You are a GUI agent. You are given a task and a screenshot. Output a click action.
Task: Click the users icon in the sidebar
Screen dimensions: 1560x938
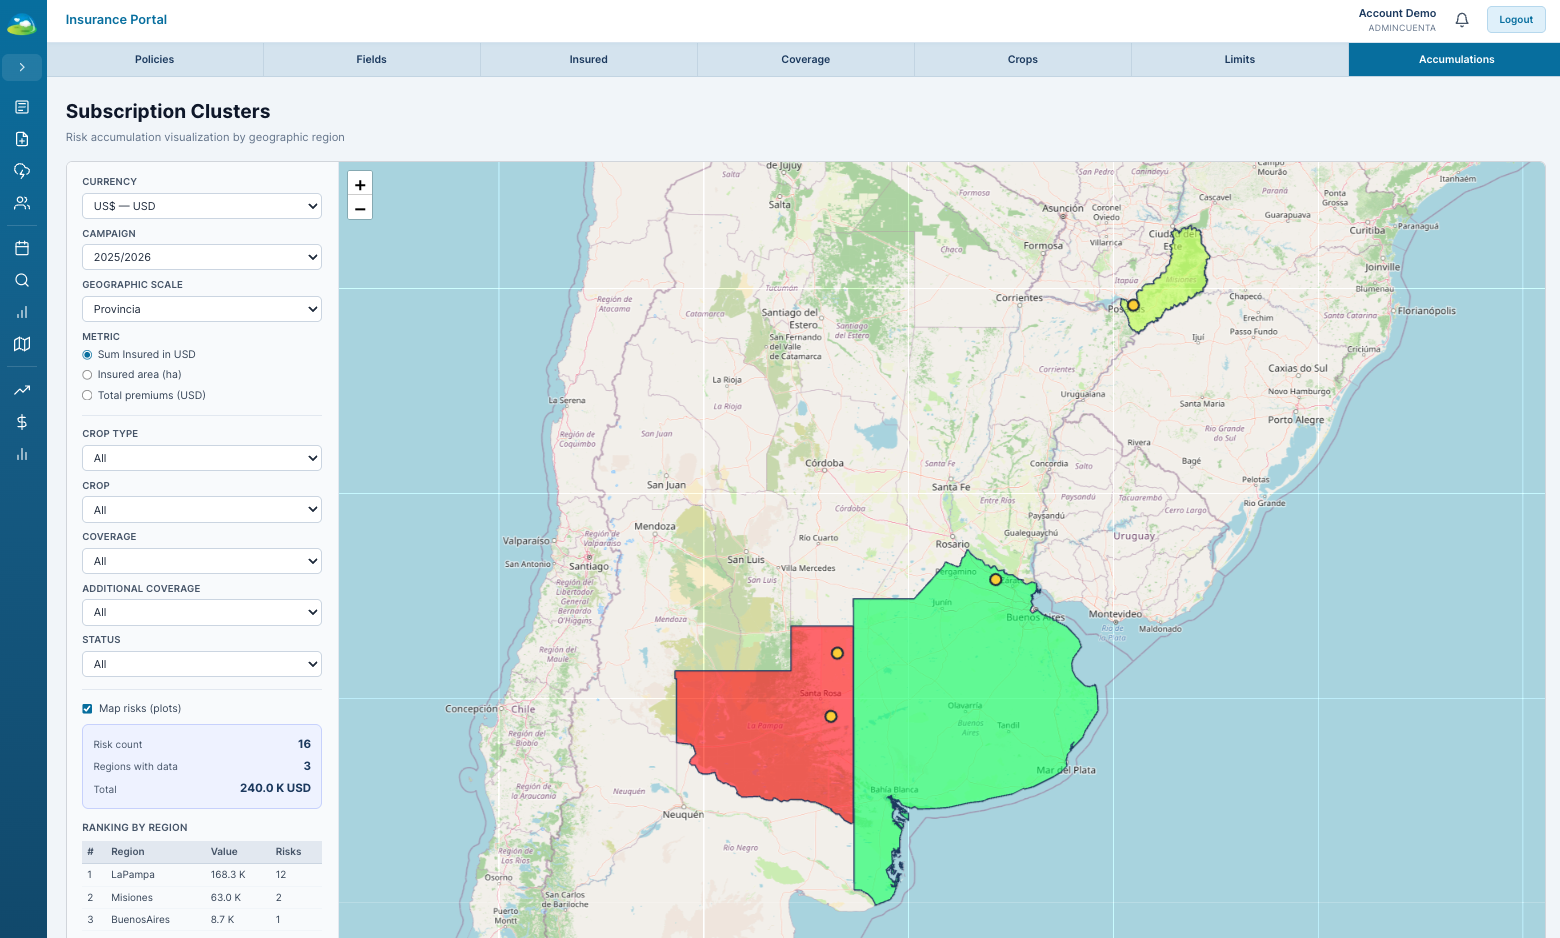coord(22,203)
